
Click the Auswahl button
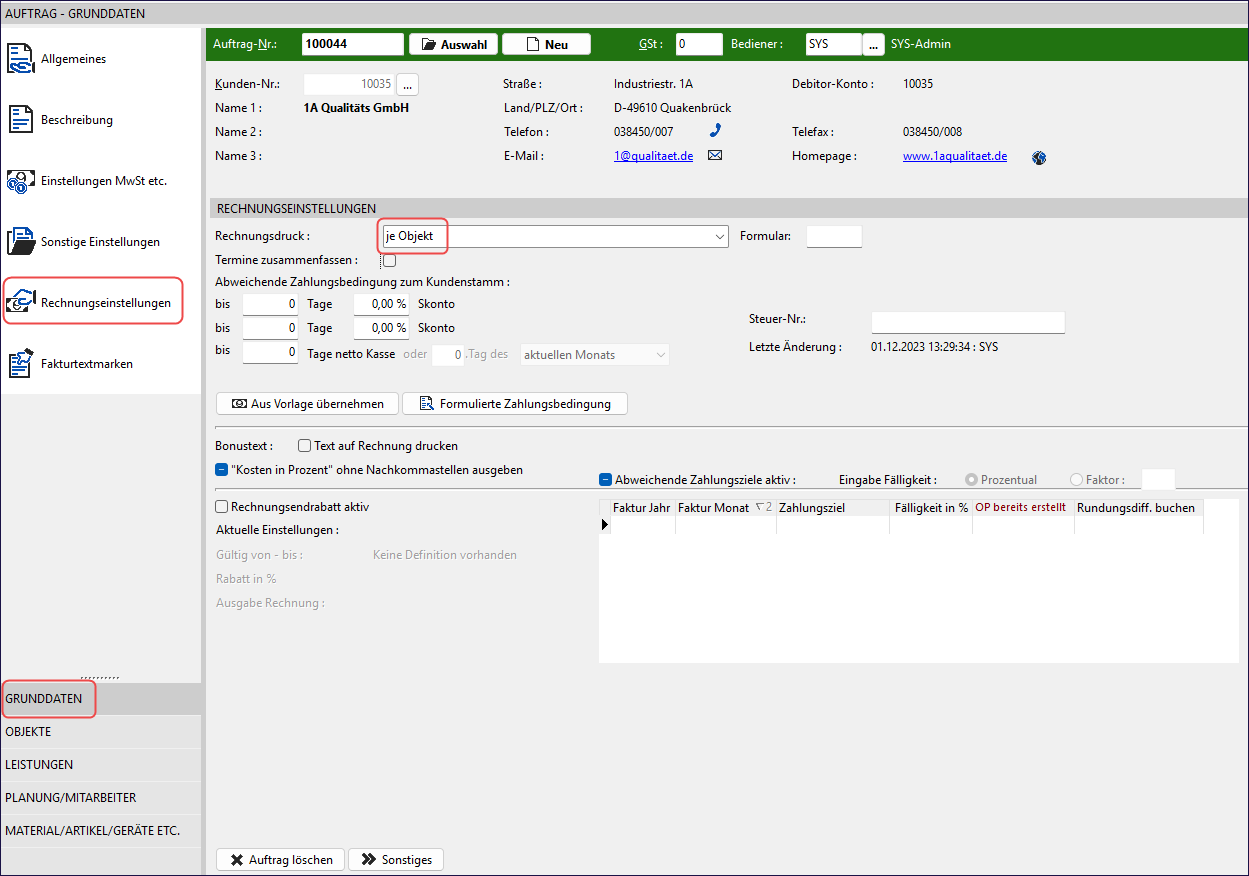coord(453,44)
